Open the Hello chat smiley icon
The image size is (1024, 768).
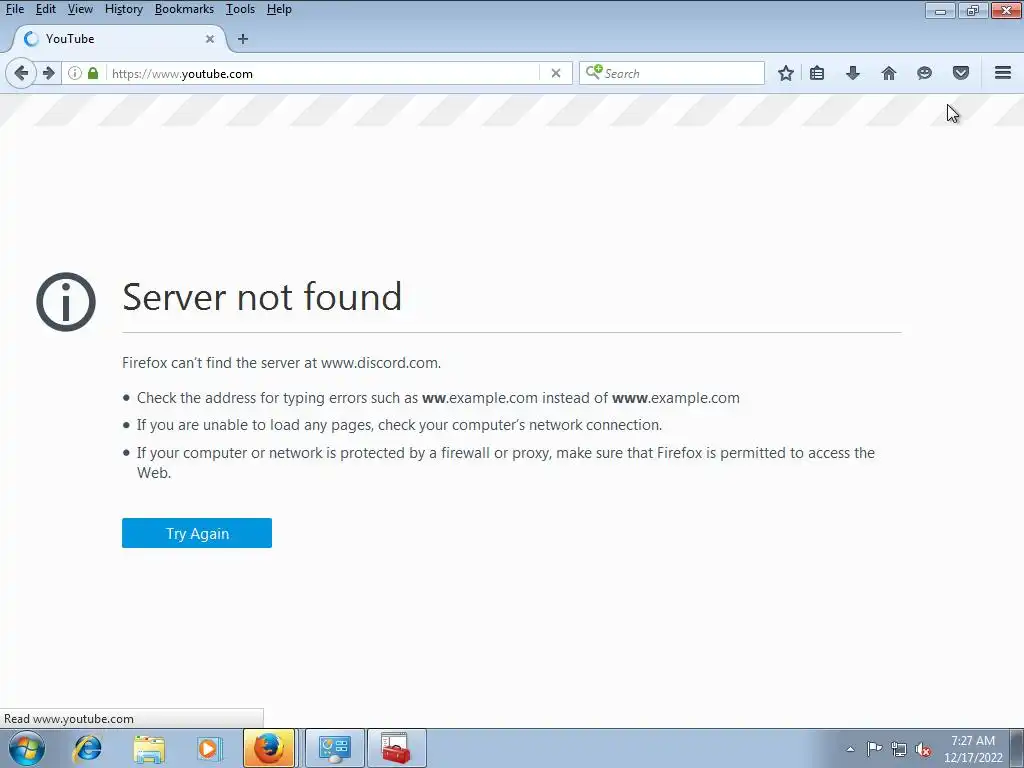point(924,73)
